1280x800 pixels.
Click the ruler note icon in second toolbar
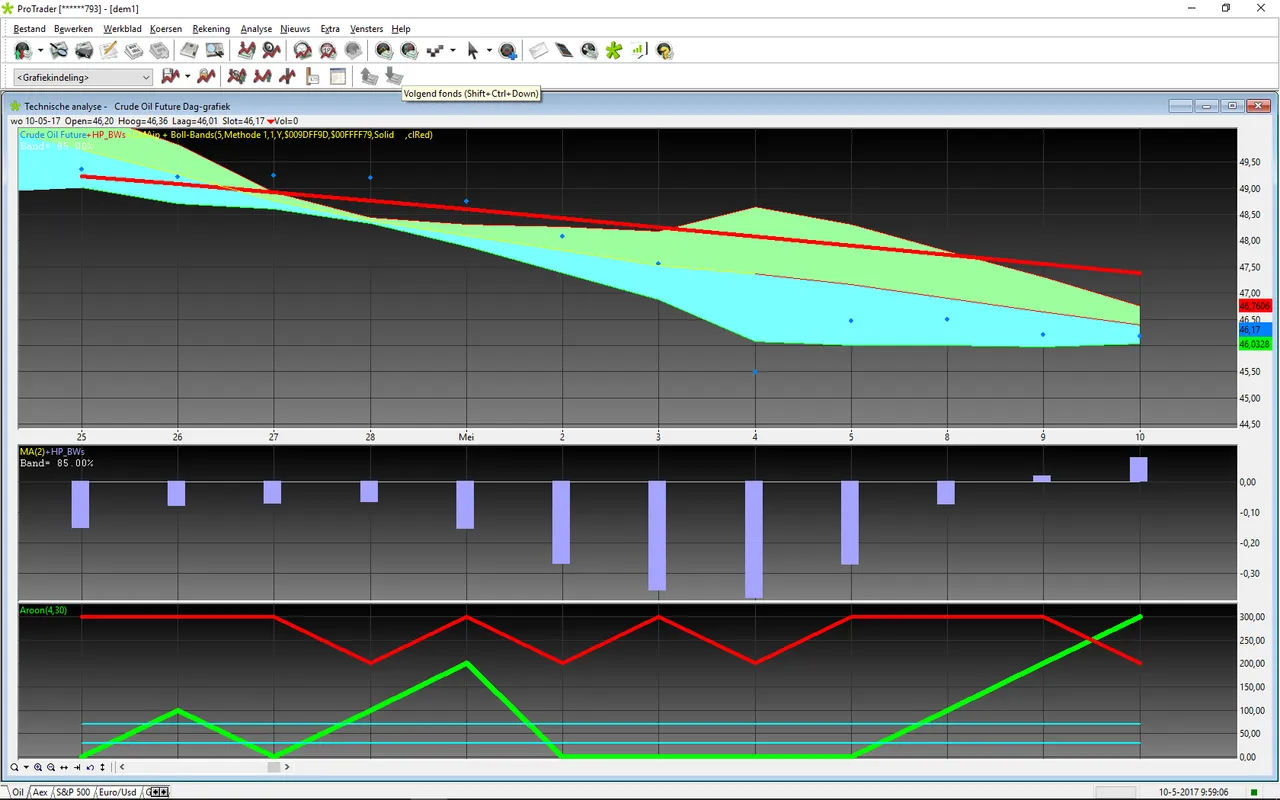(x=312, y=76)
